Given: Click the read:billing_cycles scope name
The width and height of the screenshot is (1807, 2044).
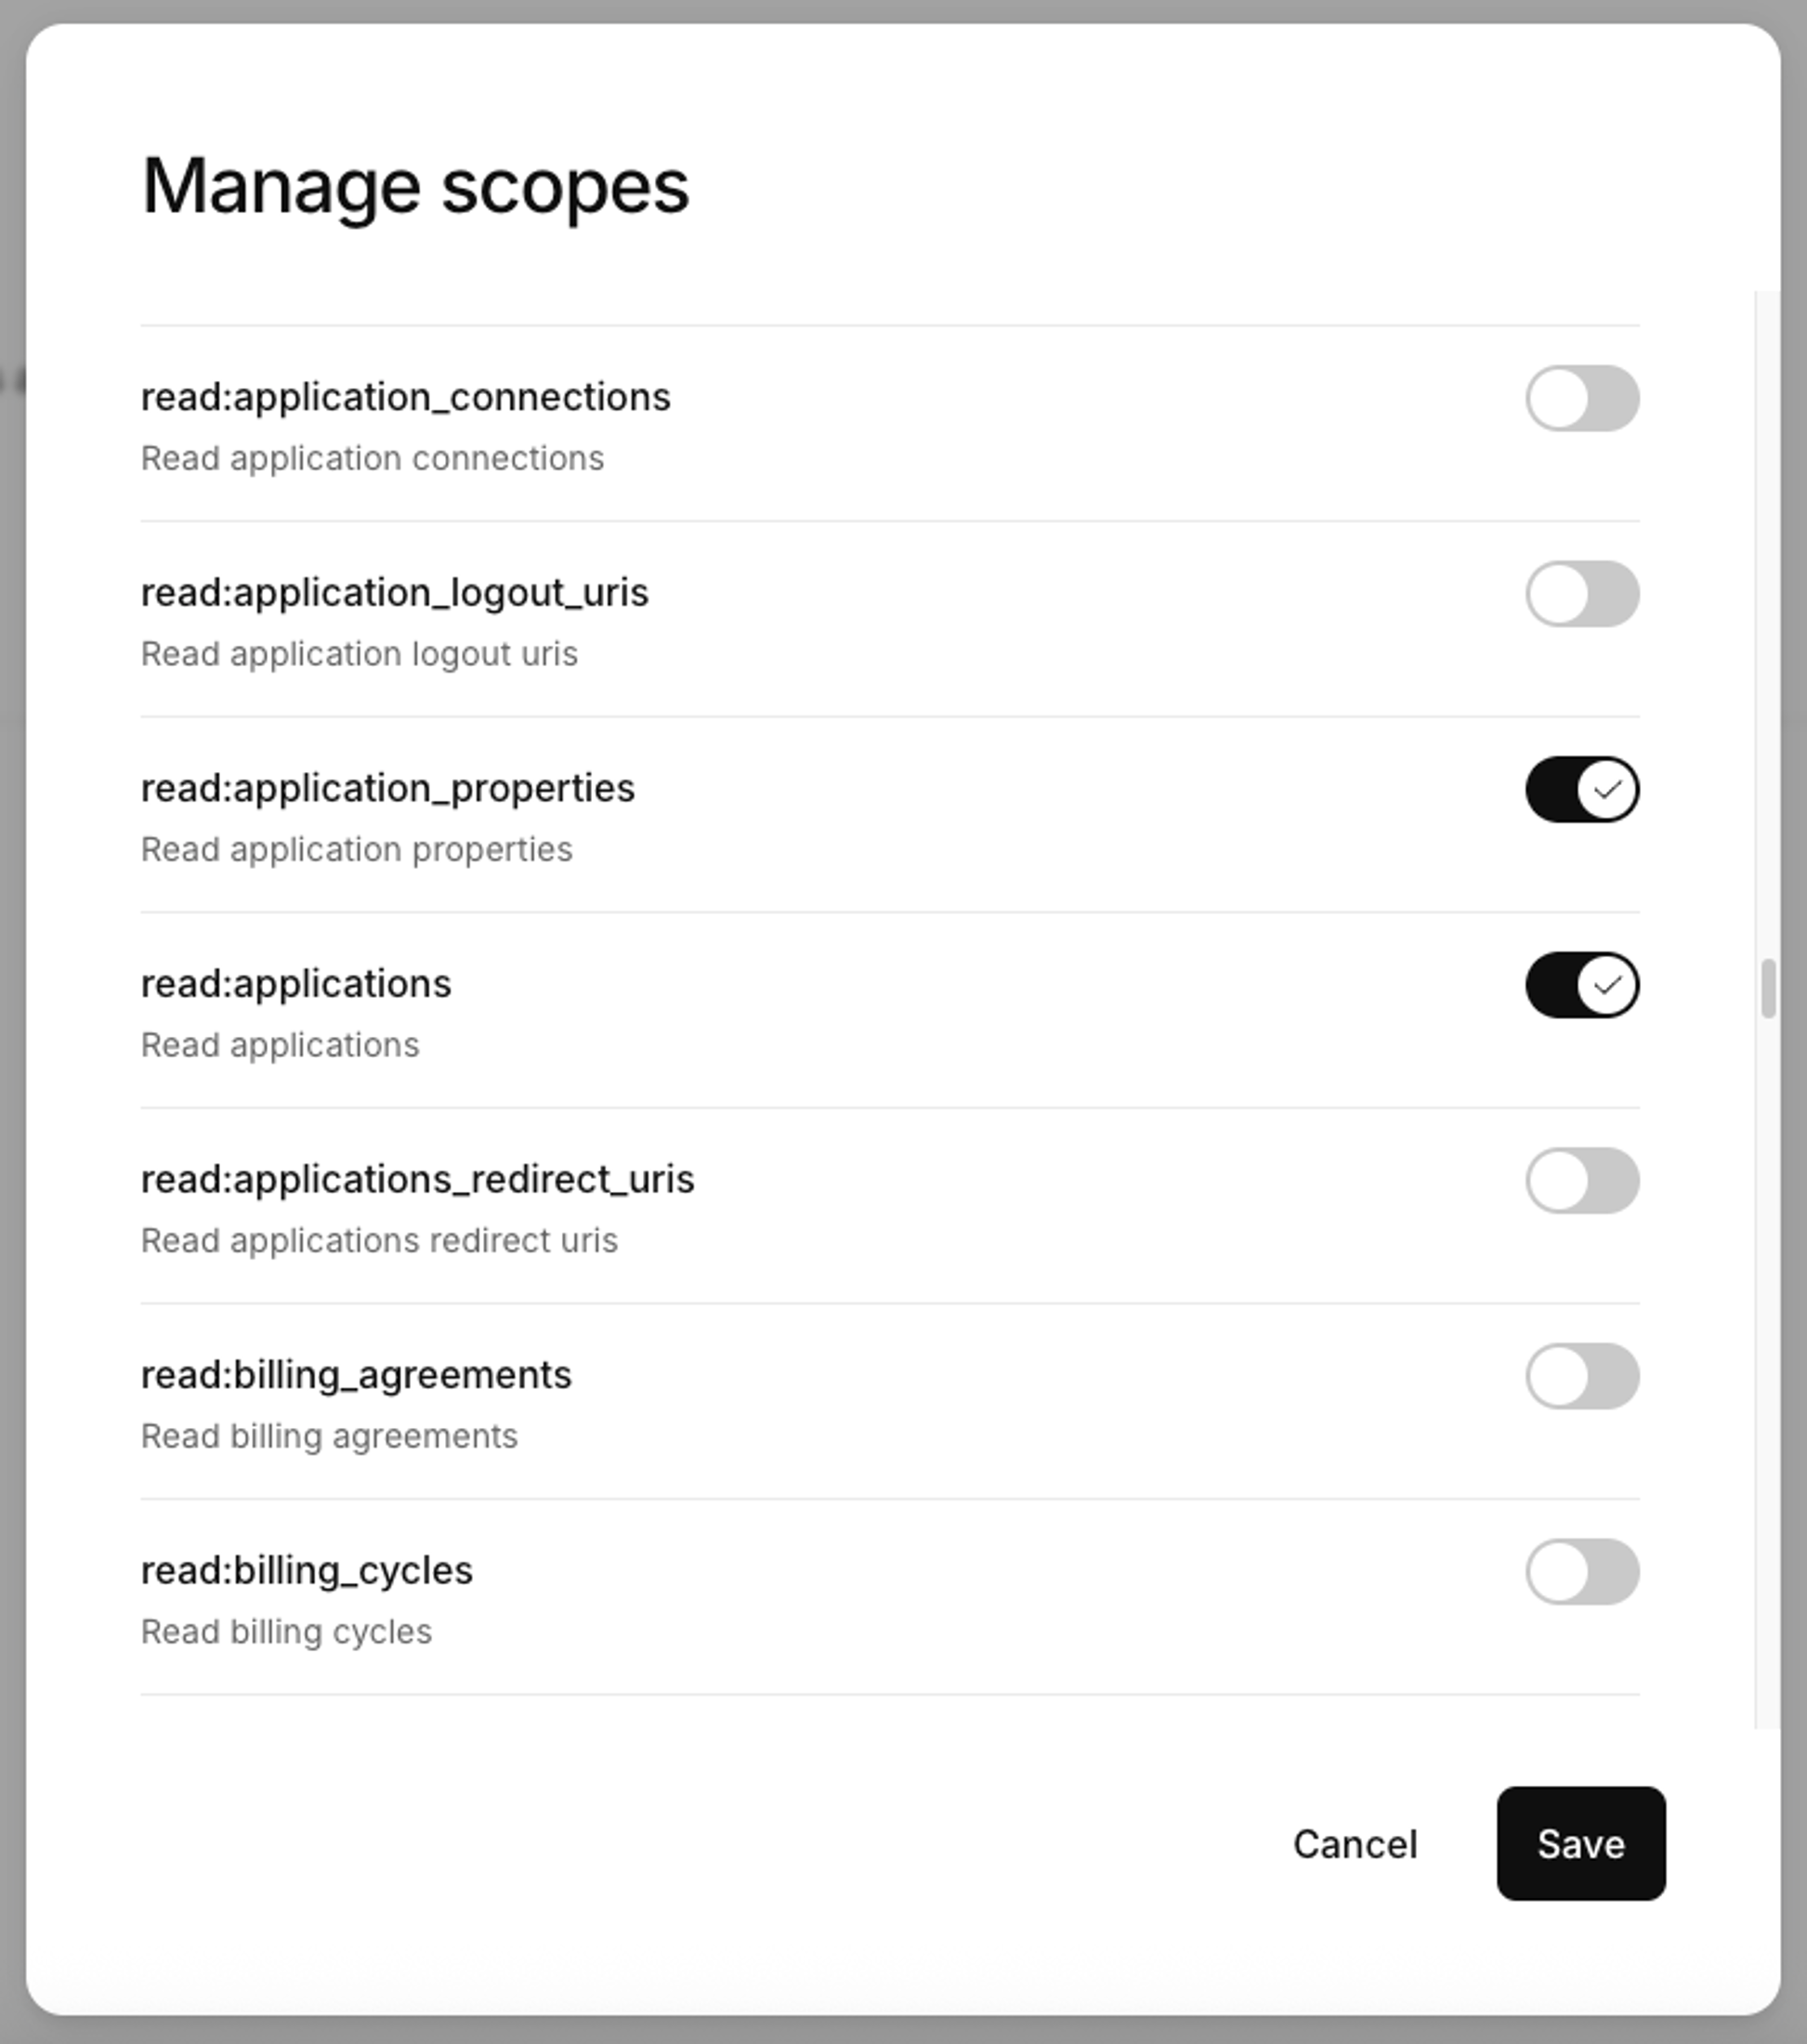Looking at the screenshot, I should [x=307, y=1570].
